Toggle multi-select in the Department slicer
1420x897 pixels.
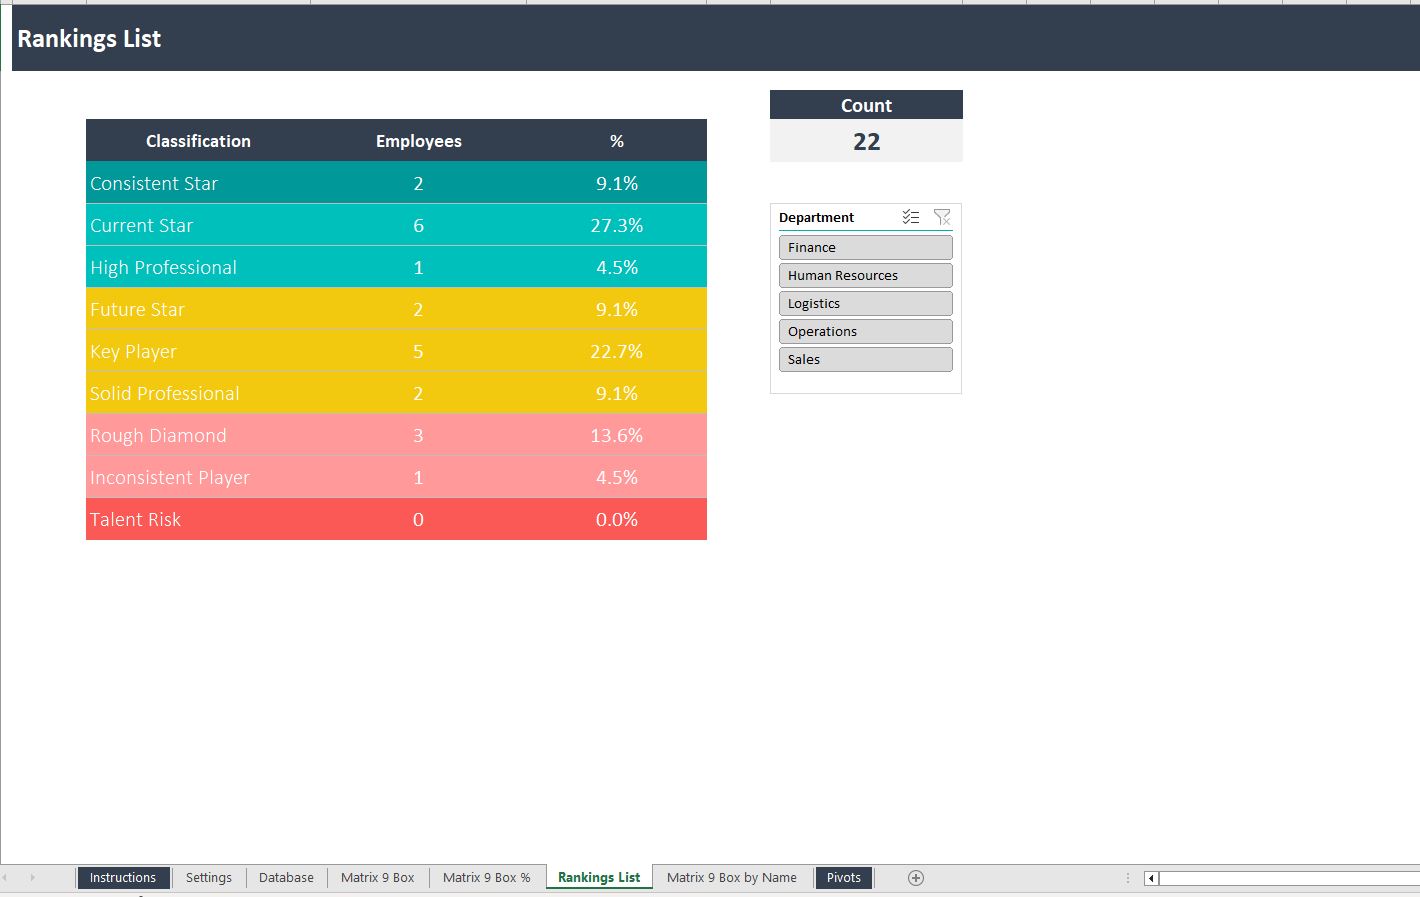(910, 217)
